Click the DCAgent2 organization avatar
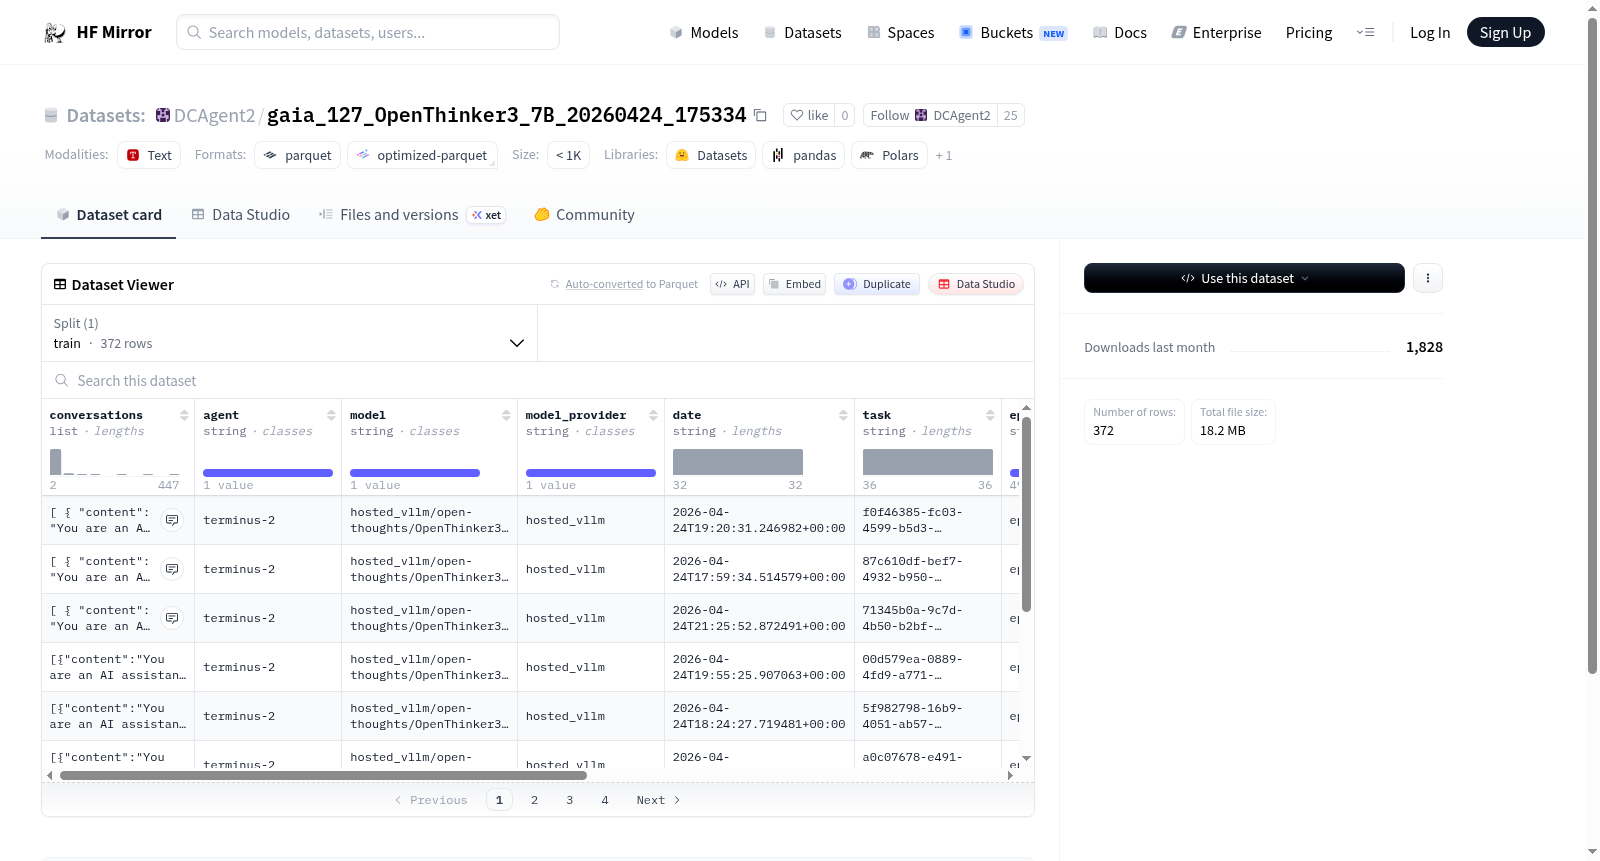This screenshot has width=1600, height=861. coord(163,115)
